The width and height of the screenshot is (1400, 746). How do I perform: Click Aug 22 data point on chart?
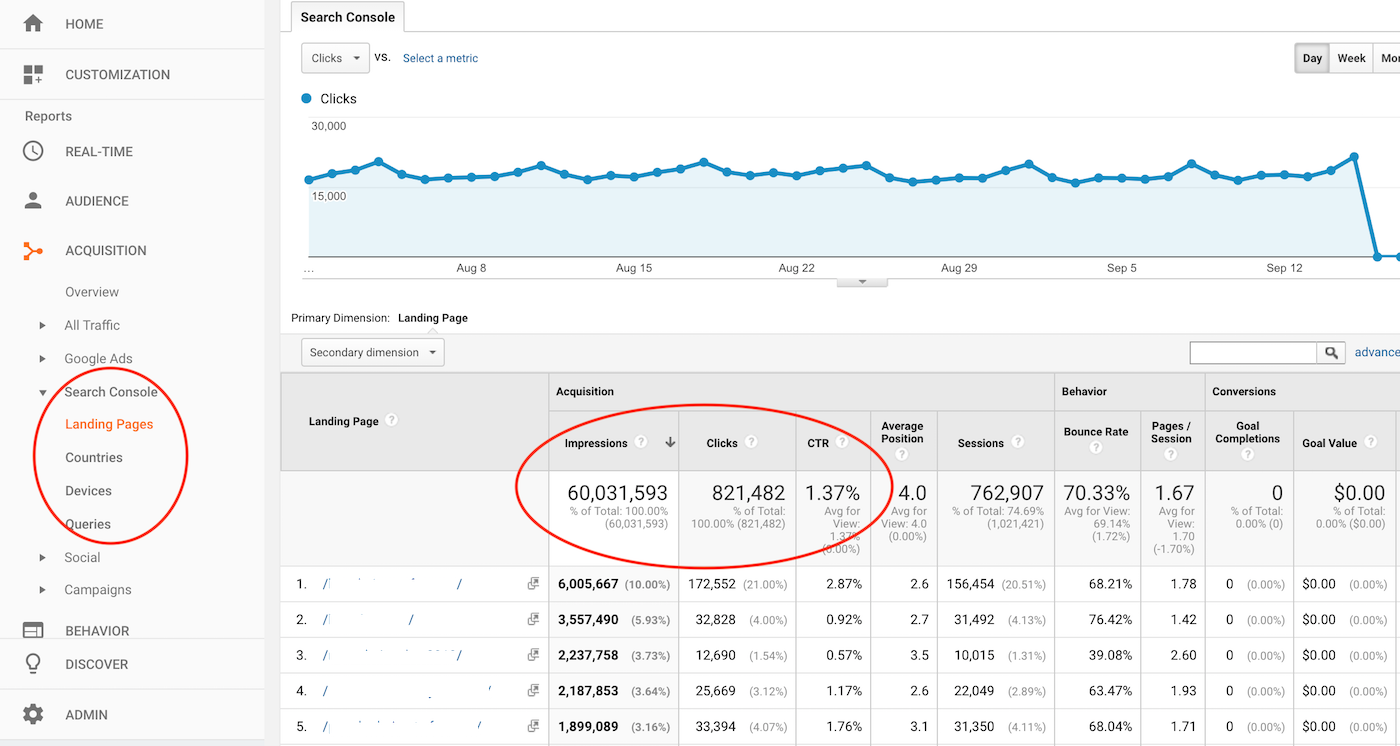[x=796, y=176]
